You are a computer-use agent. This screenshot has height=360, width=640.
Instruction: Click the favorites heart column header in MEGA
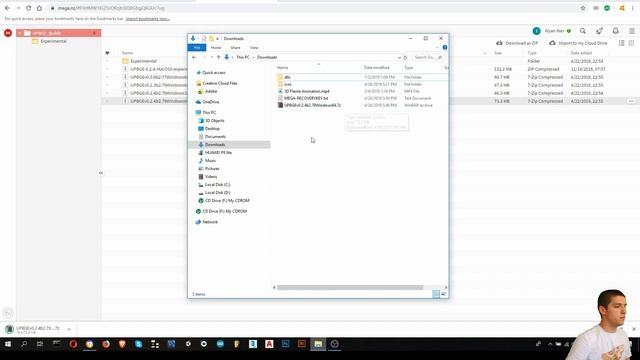(107, 53)
